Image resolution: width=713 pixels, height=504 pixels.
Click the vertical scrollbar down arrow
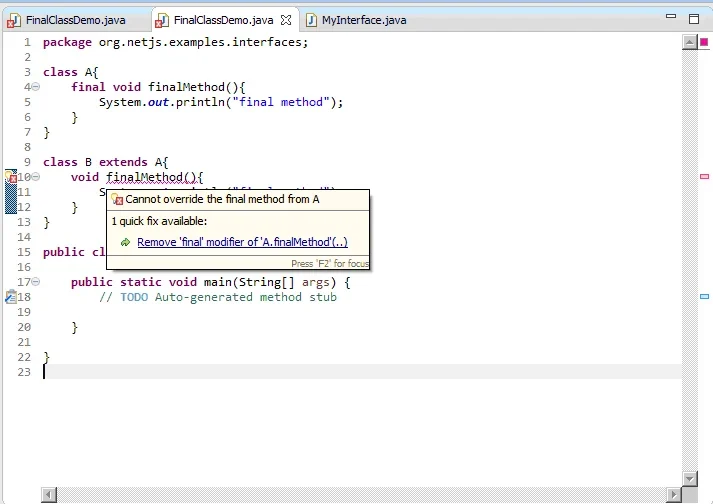[x=690, y=479]
